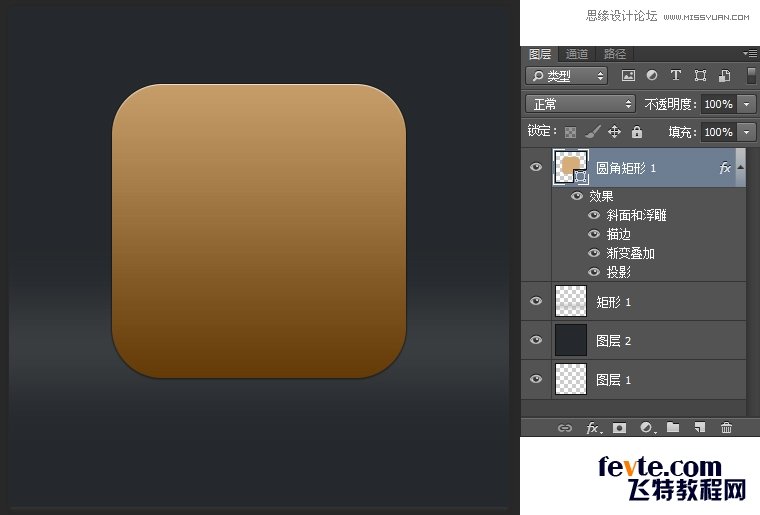The image size is (760, 515).
Task: Lock transparent pixels icon
Action: pos(570,132)
